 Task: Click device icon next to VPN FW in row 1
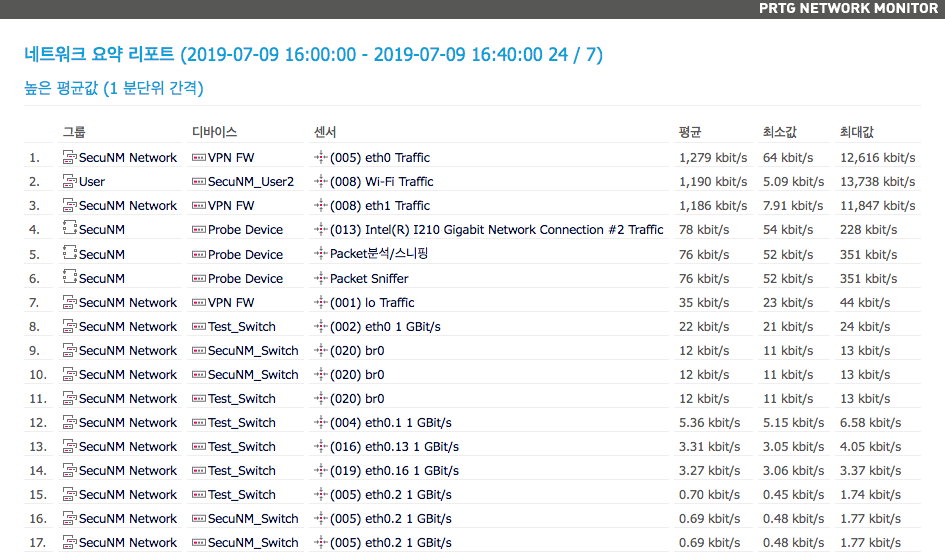pyautogui.click(x=199, y=157)
